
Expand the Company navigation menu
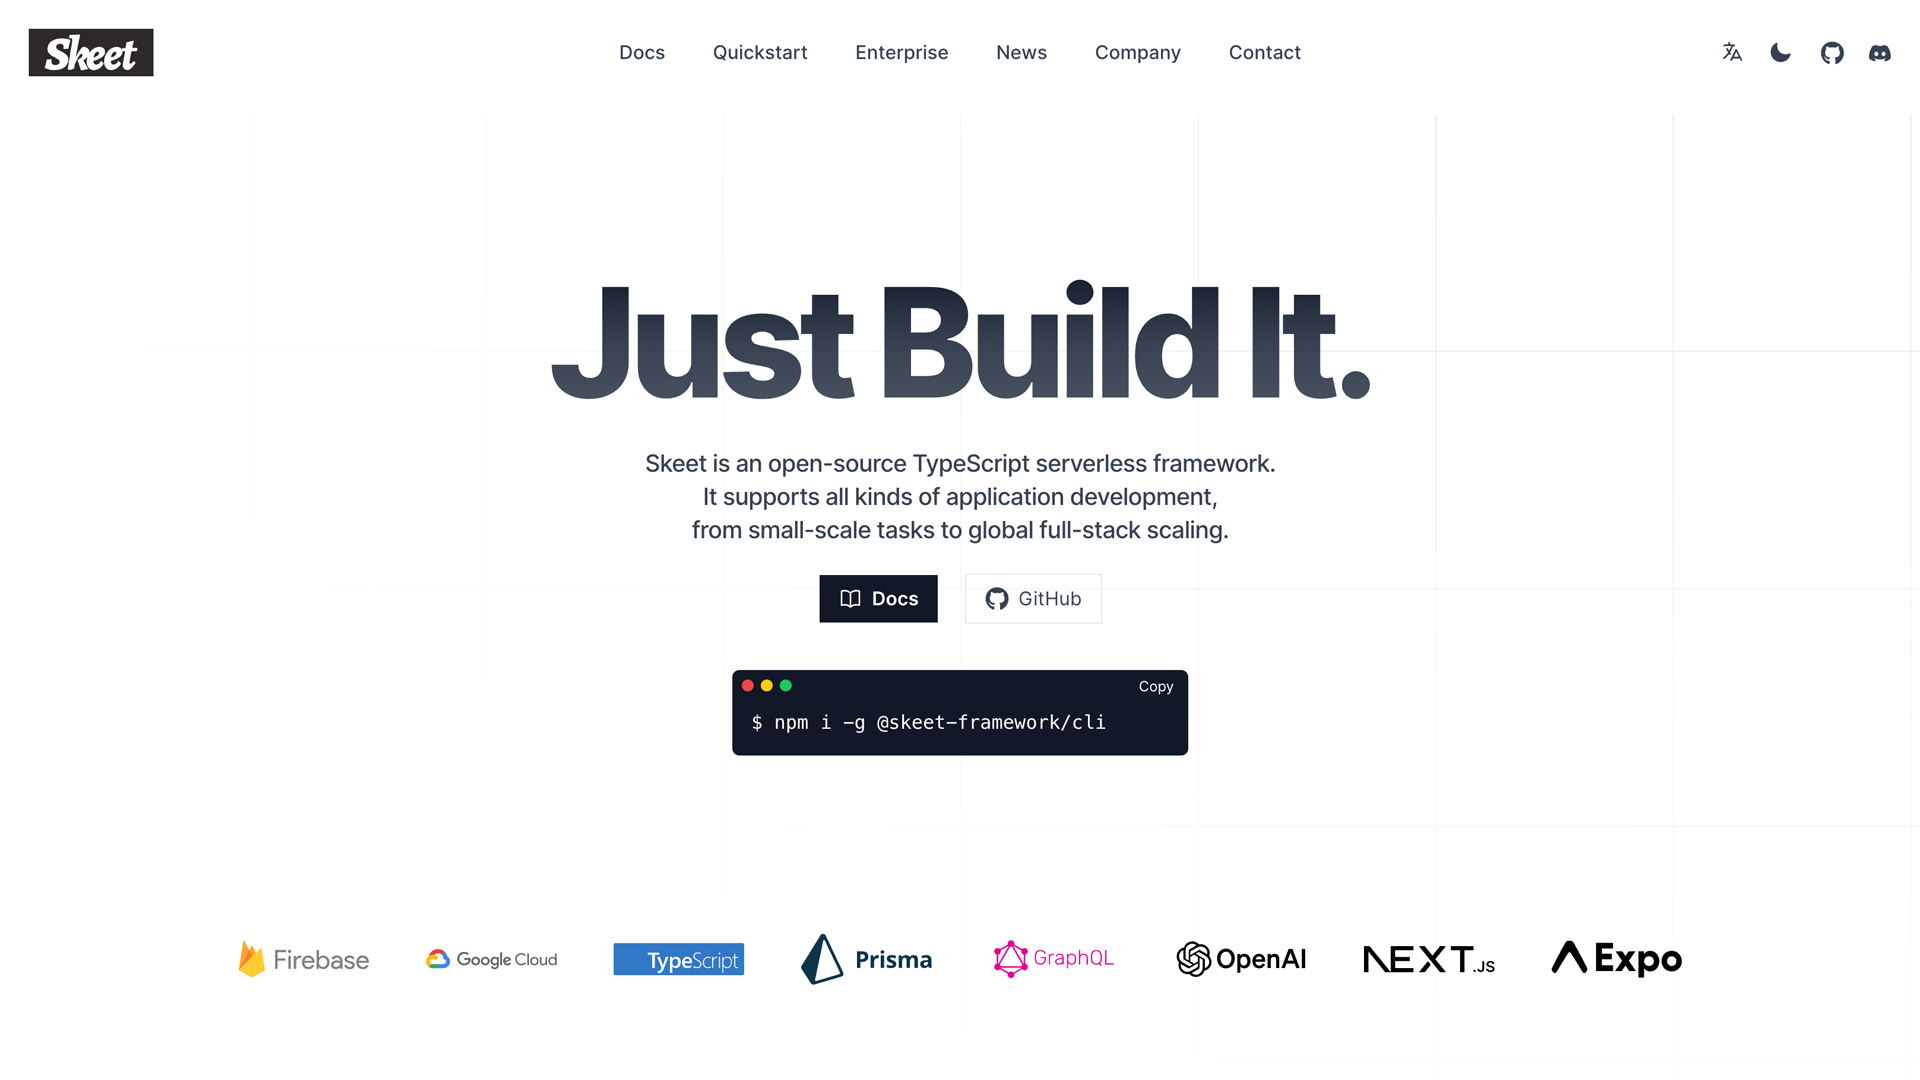click(1137, 53)
